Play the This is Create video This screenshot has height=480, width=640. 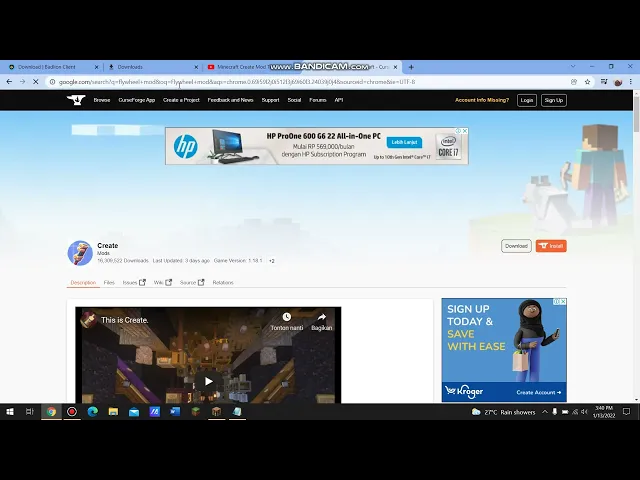(209, 381)
